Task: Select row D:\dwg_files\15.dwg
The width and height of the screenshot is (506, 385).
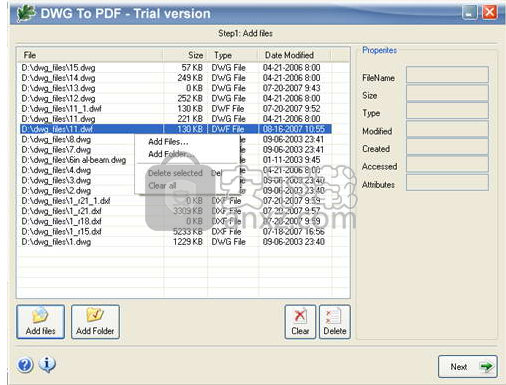Action: pos(176,68)
